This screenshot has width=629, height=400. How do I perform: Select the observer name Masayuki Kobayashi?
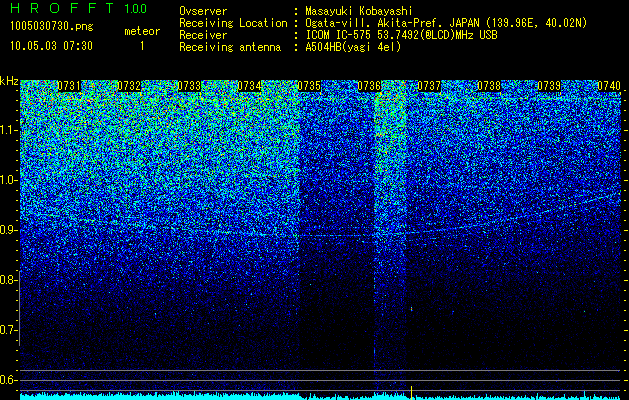pos(359,11)
